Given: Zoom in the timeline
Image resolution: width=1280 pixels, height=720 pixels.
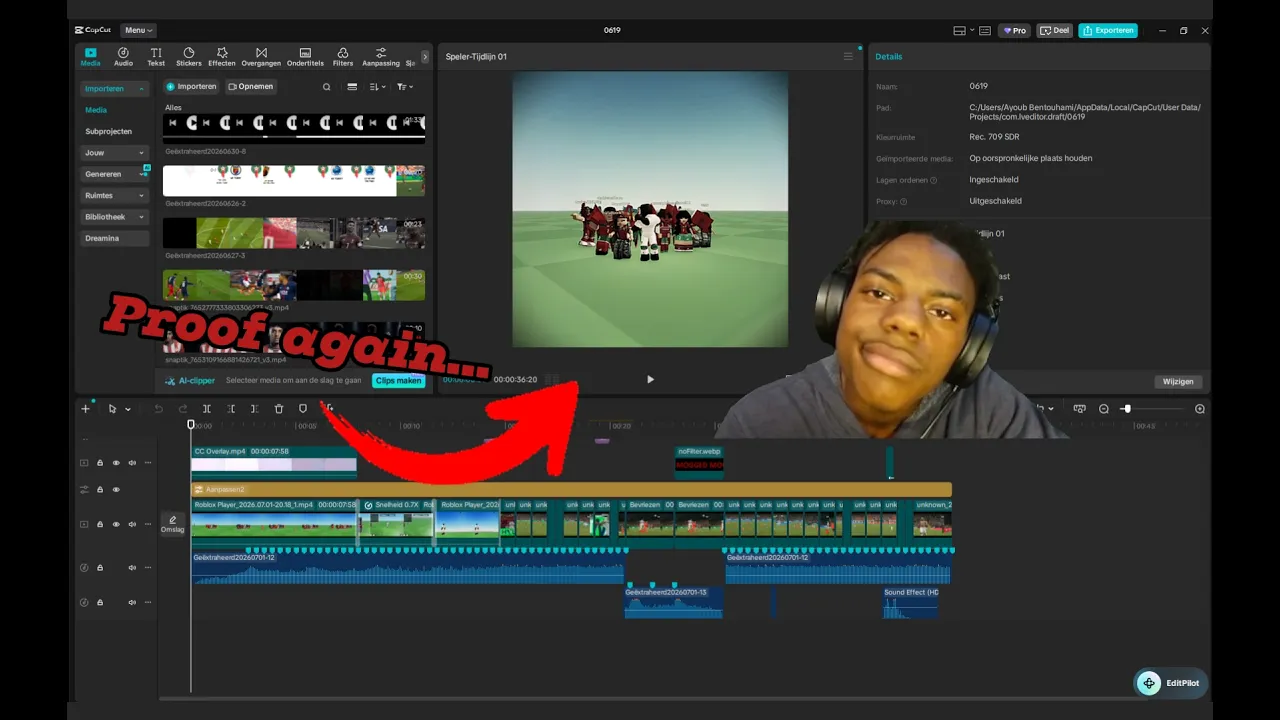Looking at the screenshot, I should click(x=1200, y=409).
